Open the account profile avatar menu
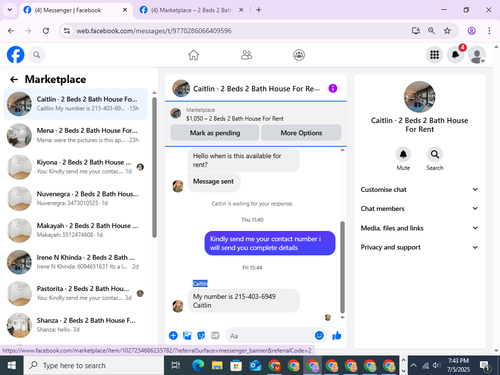500x375 pixels. point(477,55)
